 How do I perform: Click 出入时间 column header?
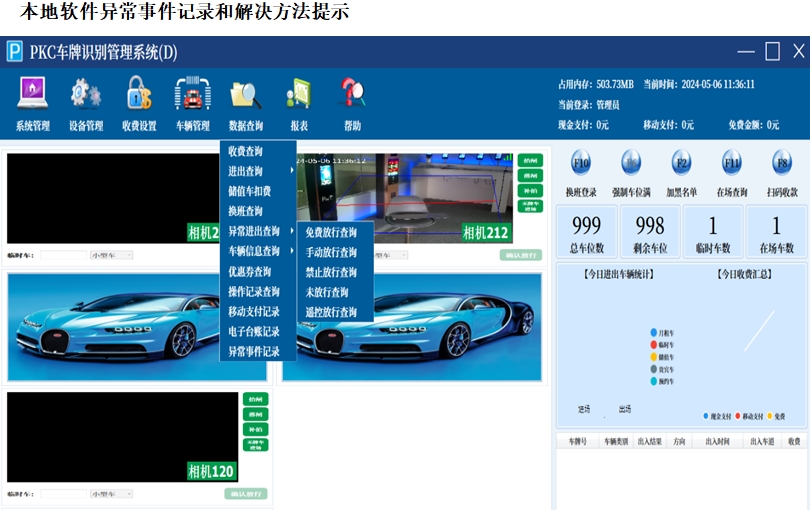[718, 441]
